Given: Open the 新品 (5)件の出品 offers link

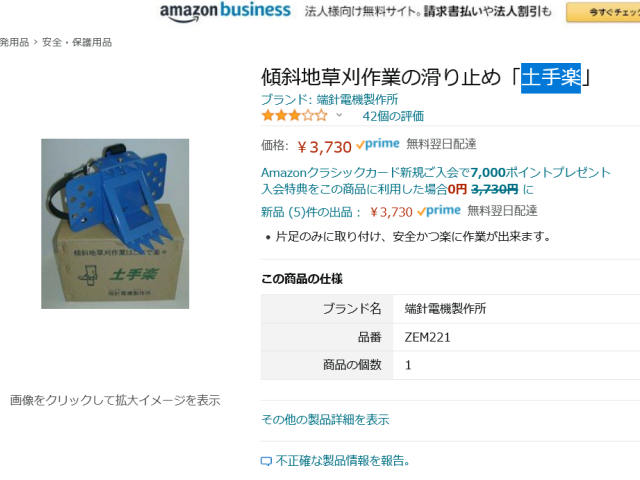Looking at the screenshot, I should [x=311, y=212].
